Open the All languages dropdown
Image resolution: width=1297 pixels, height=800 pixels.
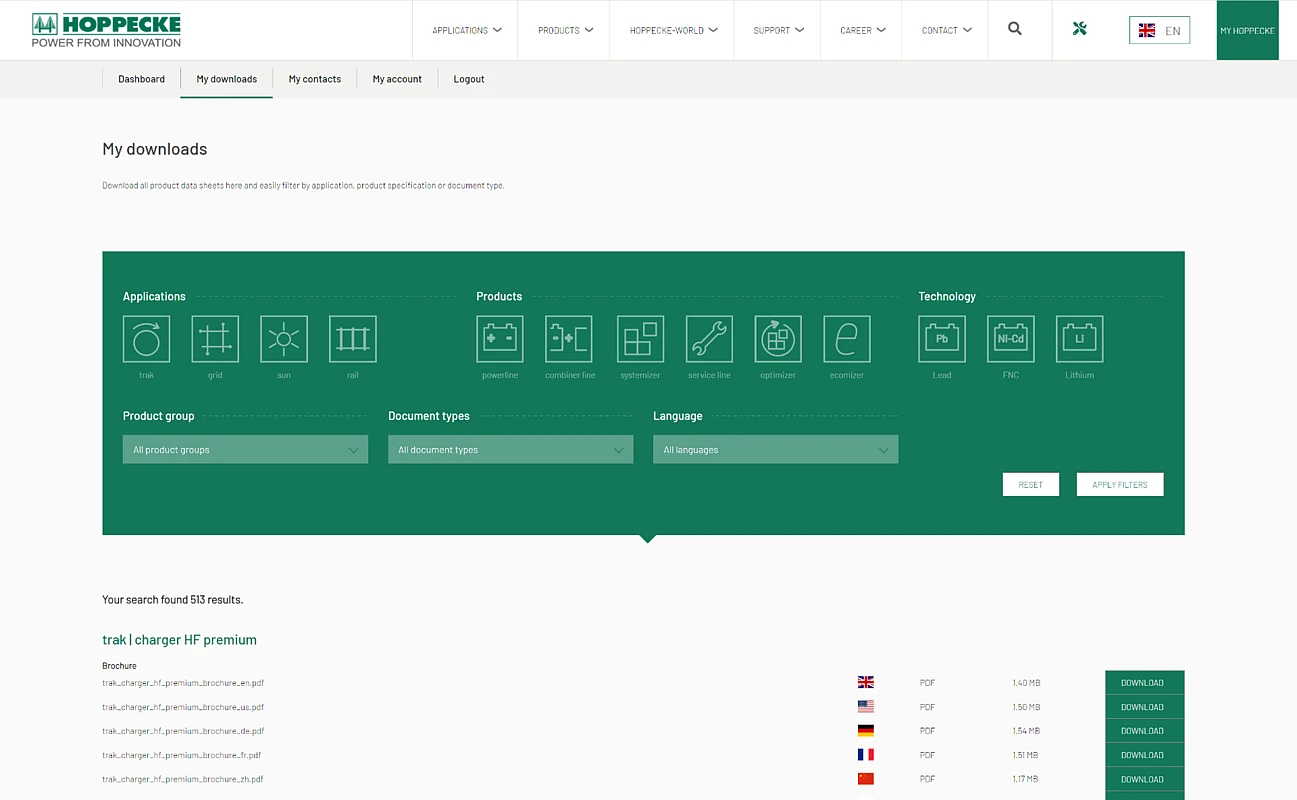point(775,450)
